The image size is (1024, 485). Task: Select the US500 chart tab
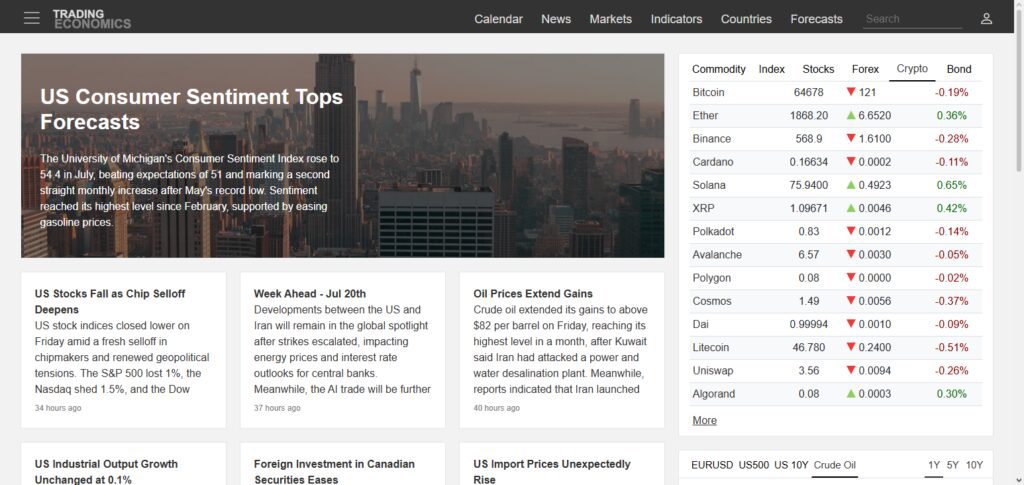pos(754,465)
